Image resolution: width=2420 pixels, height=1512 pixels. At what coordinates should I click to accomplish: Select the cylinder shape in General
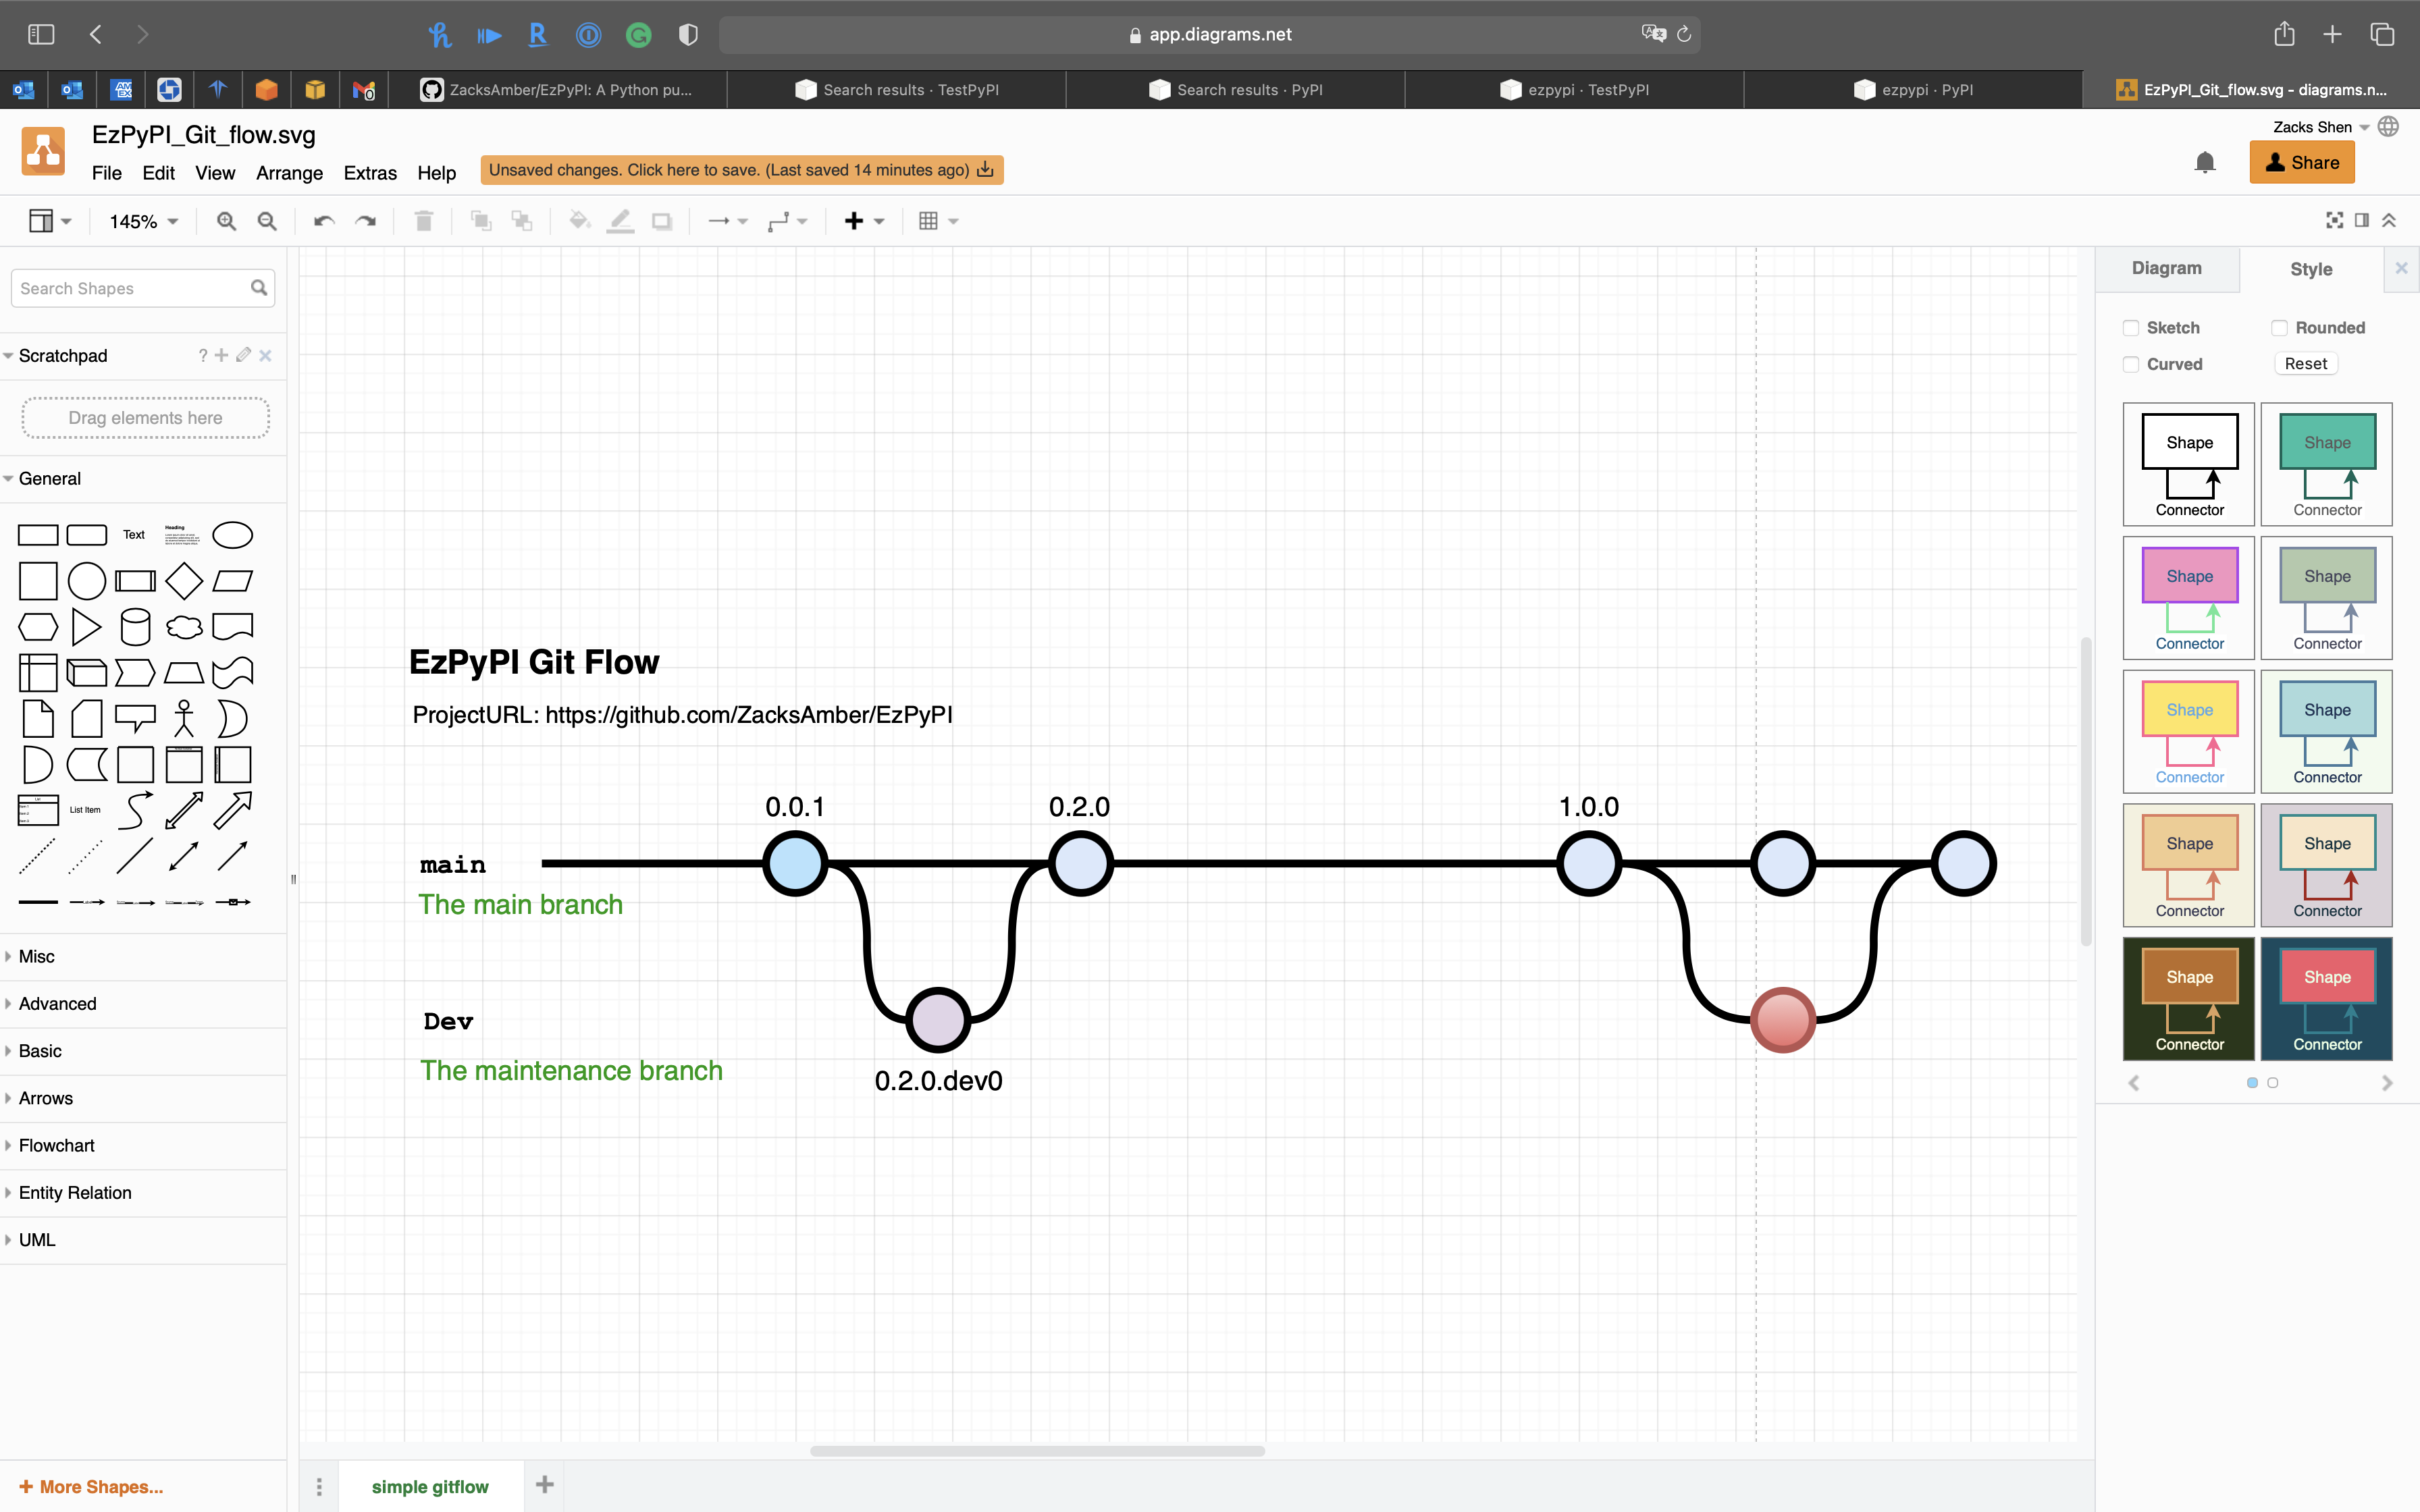click(135, 627)
